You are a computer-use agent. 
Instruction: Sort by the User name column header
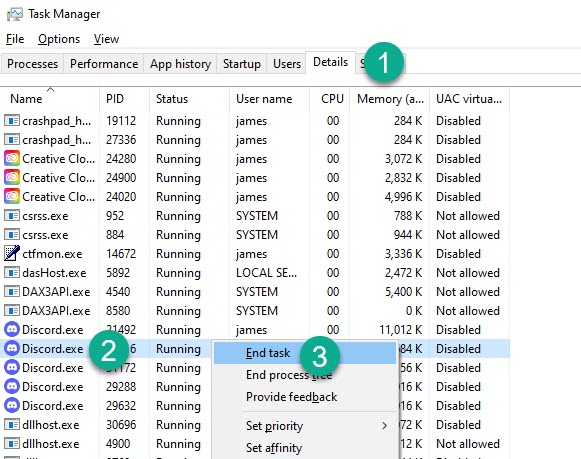pos(269,99)
